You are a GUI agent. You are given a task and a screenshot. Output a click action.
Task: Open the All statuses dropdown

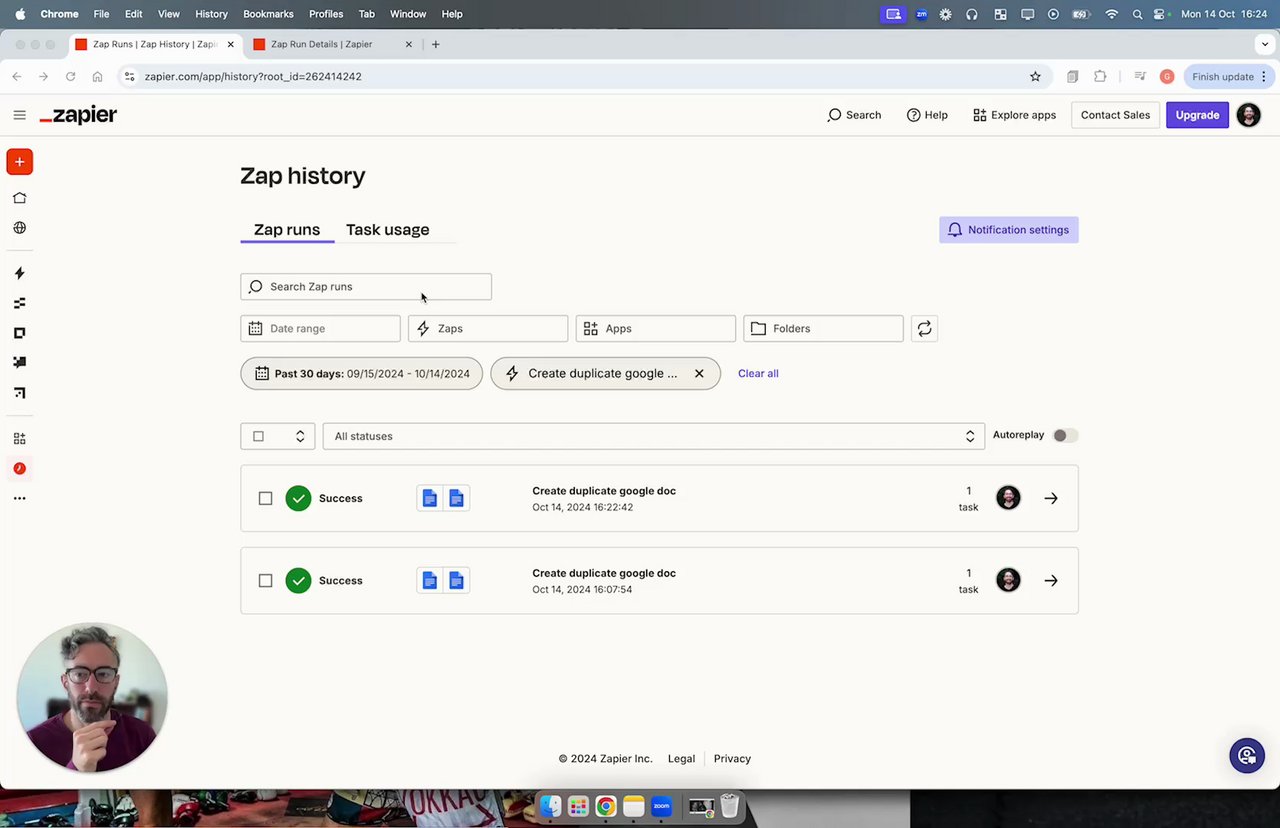pos(653,436)
